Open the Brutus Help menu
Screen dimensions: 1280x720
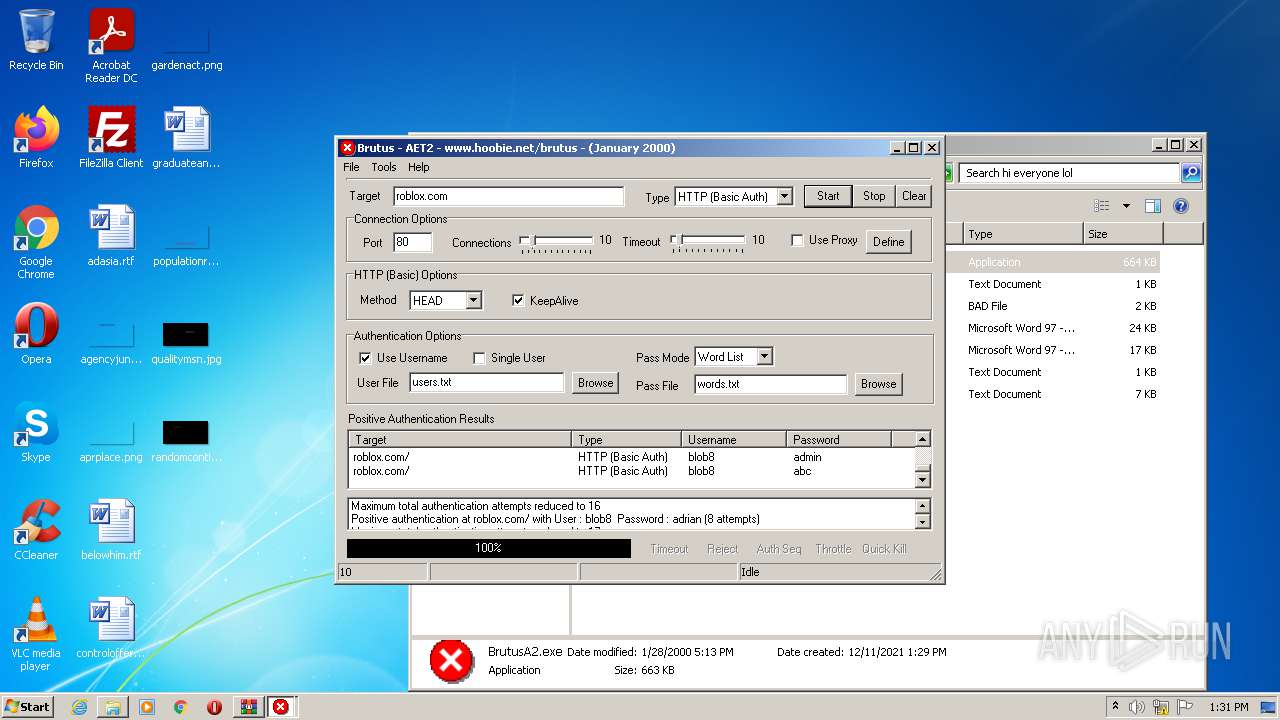(419, 167)
